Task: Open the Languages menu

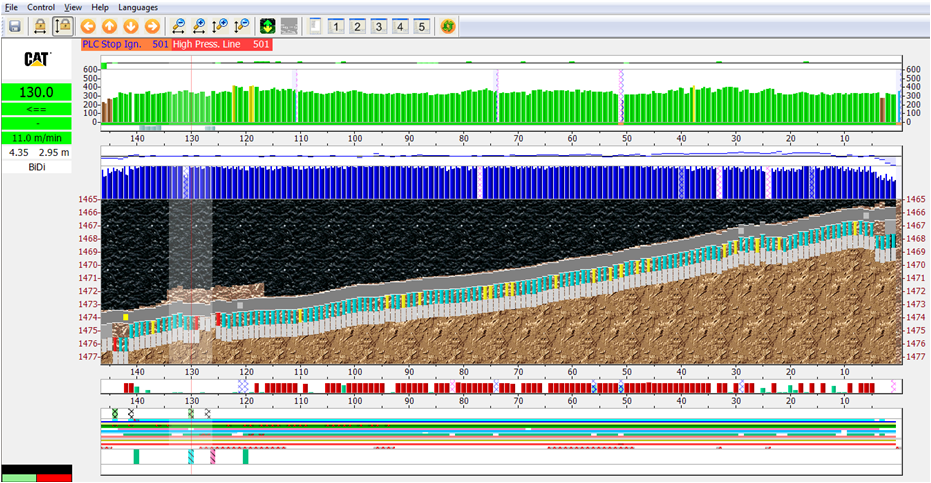Action: [138, 7]
